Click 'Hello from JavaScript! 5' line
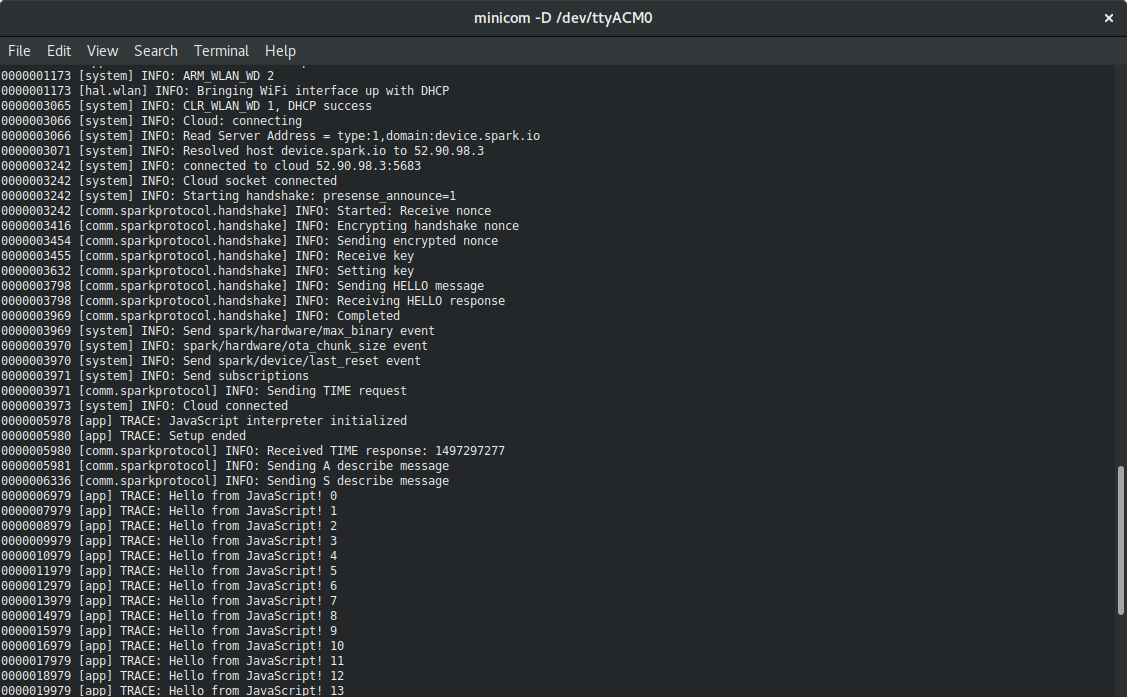The width and height of the screenshot is (1127, 697). (x=169, y=571)
